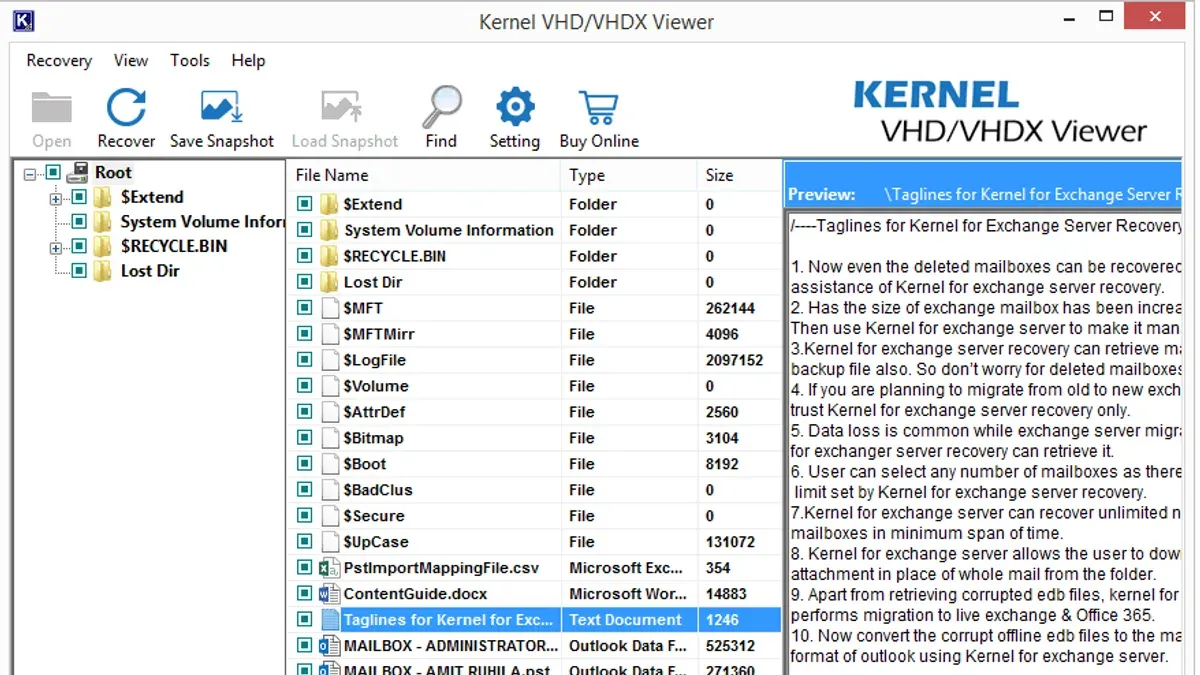
Task: Open the Tools menu
Action: pos(190,61)
